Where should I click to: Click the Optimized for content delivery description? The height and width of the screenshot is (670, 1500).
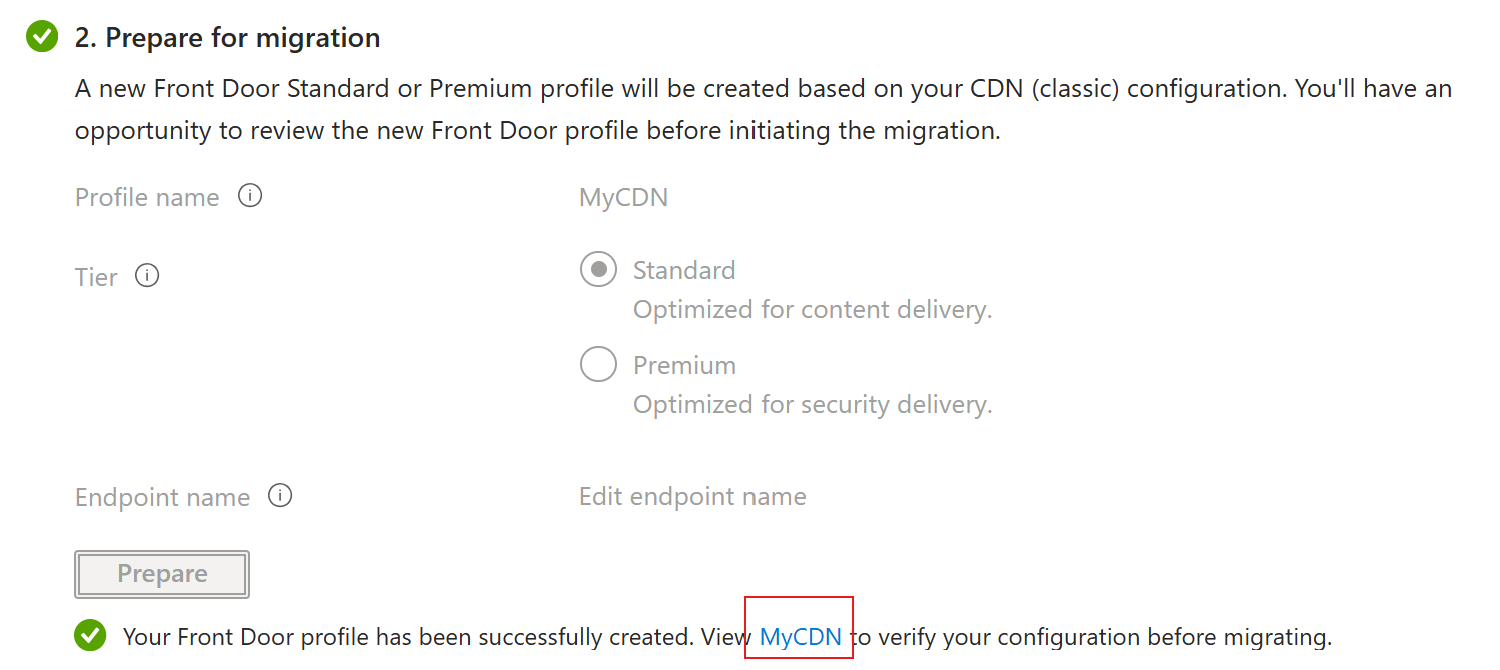(x=812, y=309)
